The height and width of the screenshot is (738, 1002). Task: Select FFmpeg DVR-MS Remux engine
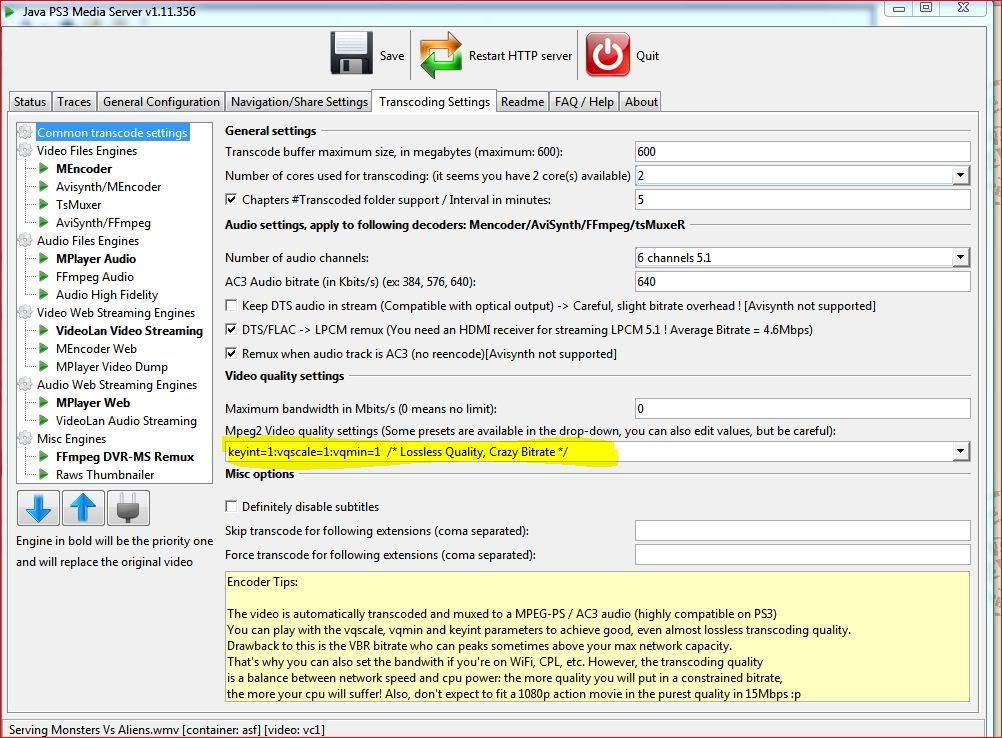[124, 457]
